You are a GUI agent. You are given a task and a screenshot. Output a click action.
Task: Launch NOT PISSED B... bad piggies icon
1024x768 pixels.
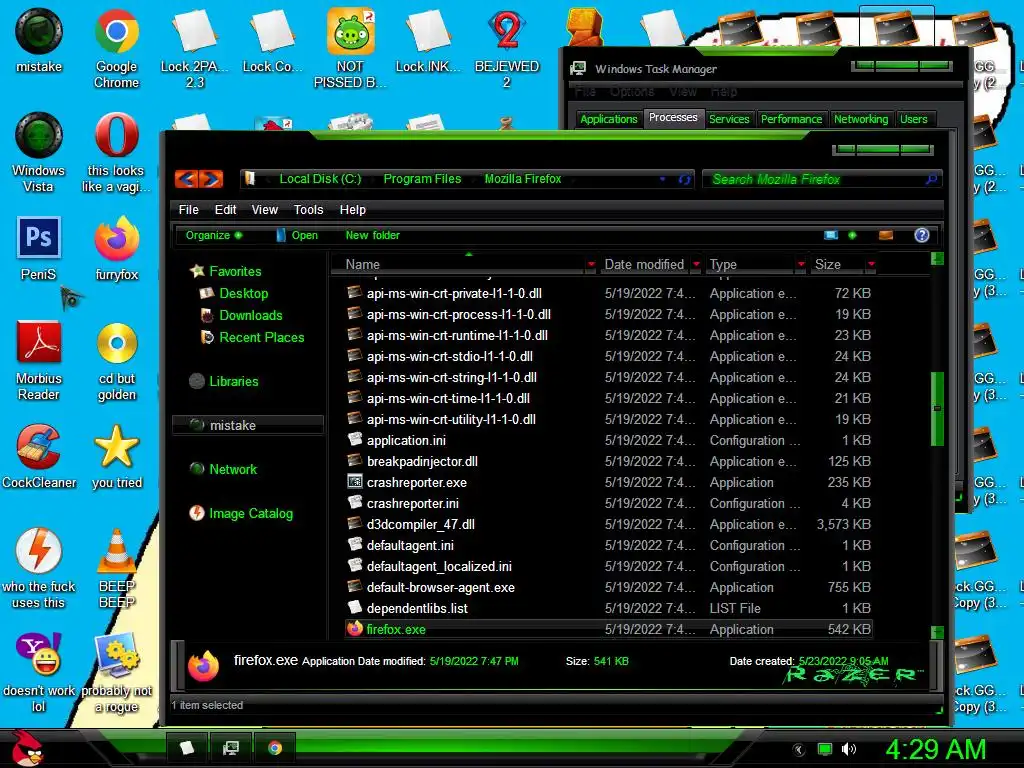click(350, 49)
